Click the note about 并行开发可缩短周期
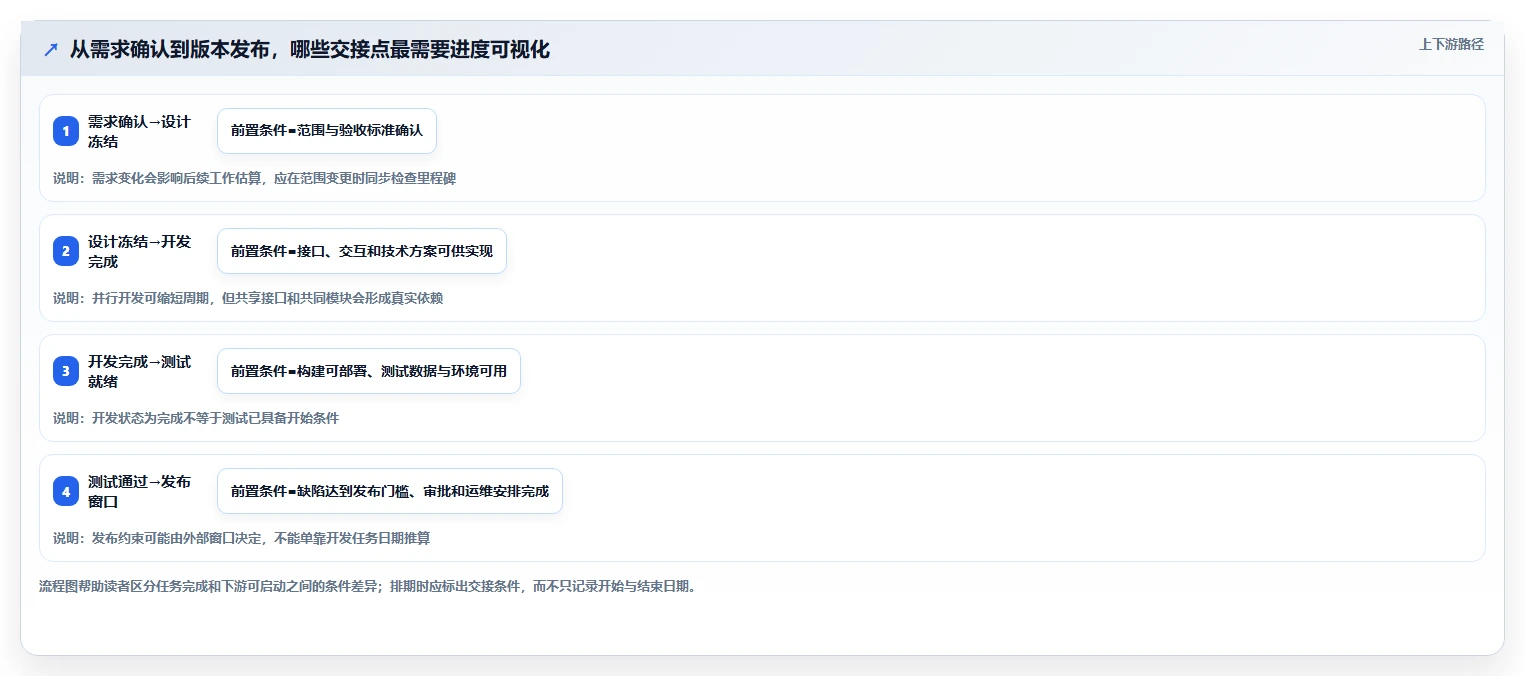The image size is (1525, 676). 248,298
